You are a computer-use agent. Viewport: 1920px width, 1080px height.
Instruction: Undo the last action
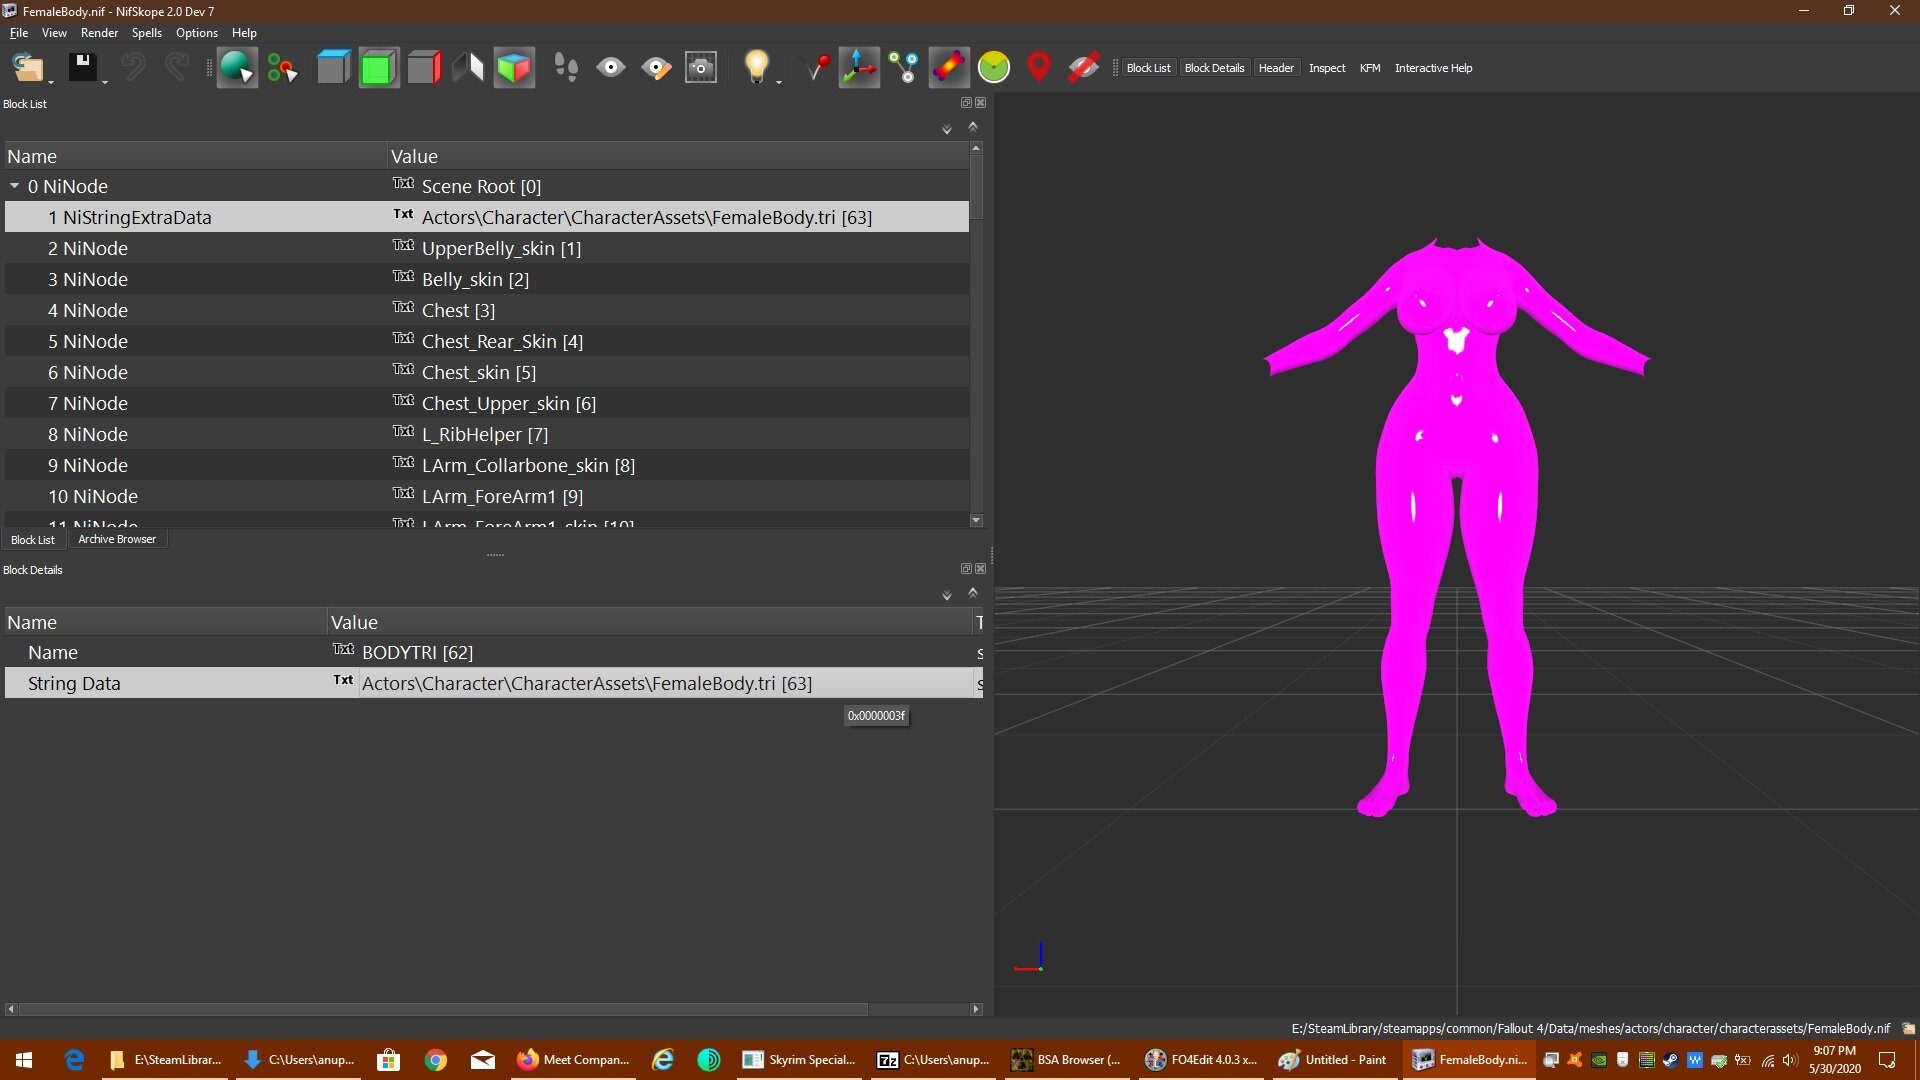pyautogui.click(x=133, y=68)
